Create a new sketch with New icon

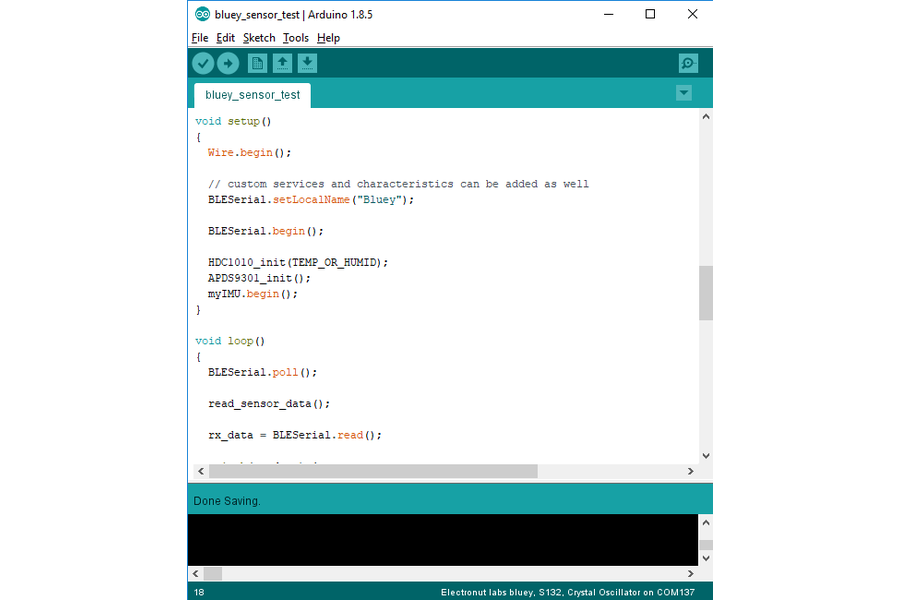257,63
